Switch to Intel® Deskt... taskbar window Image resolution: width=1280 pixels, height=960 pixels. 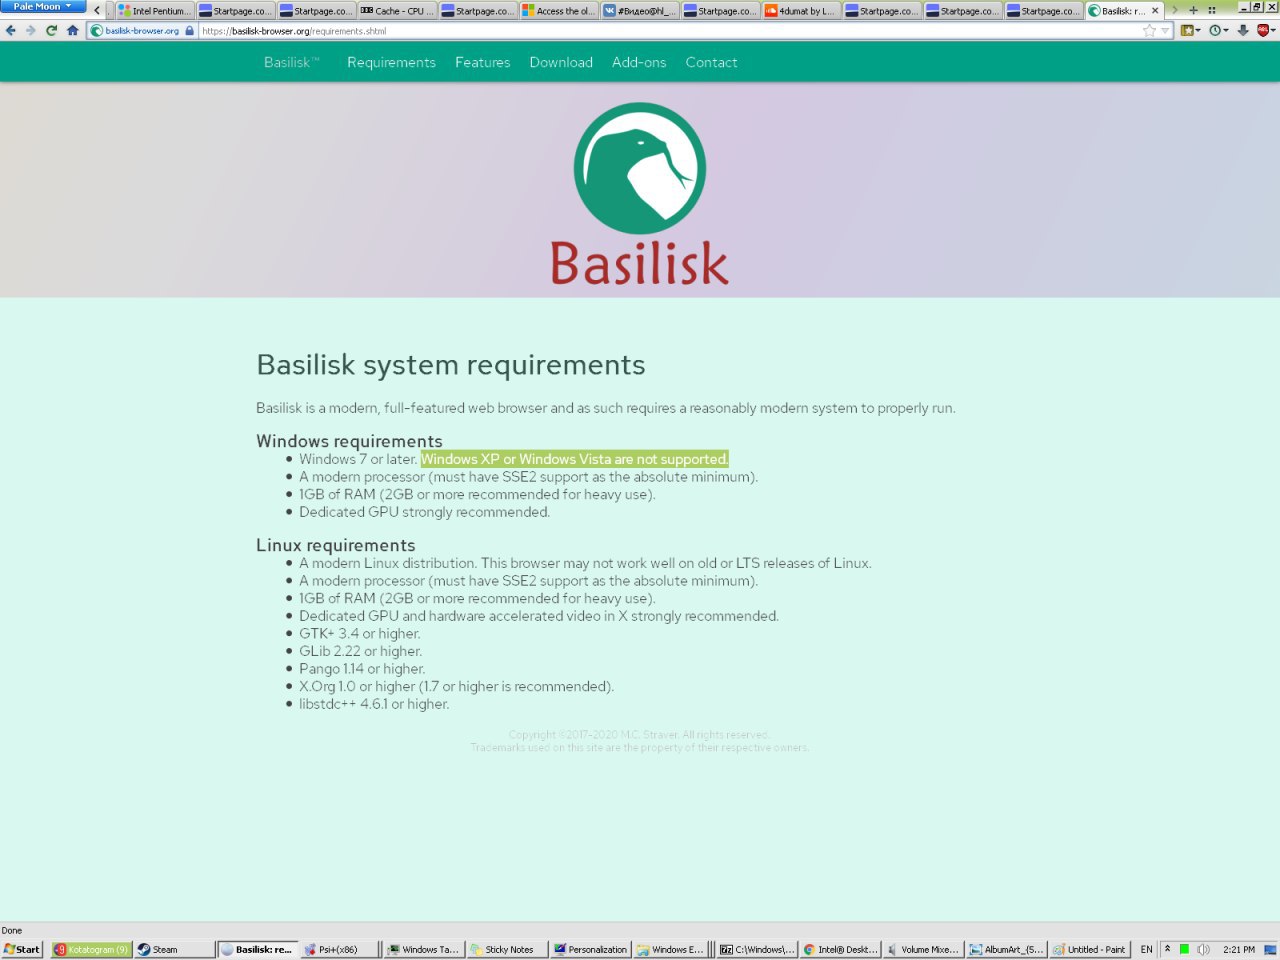[840, 949]
